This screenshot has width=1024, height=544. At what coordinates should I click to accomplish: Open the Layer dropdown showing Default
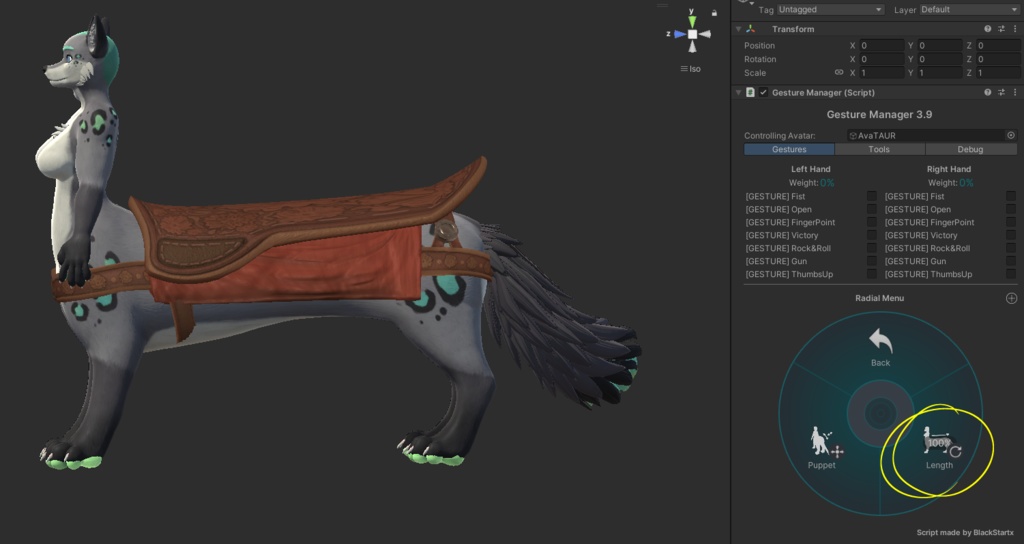(968, 9)
